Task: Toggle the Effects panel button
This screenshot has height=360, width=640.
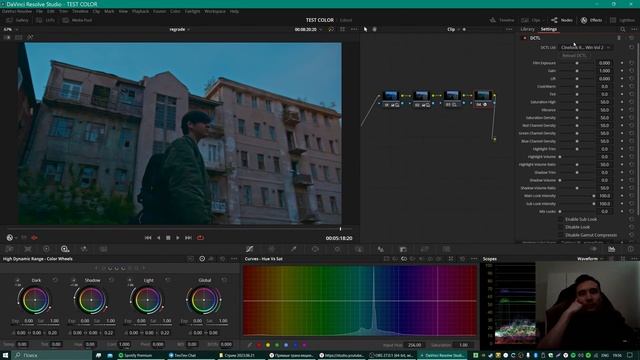Action: (x=591, y=20)
